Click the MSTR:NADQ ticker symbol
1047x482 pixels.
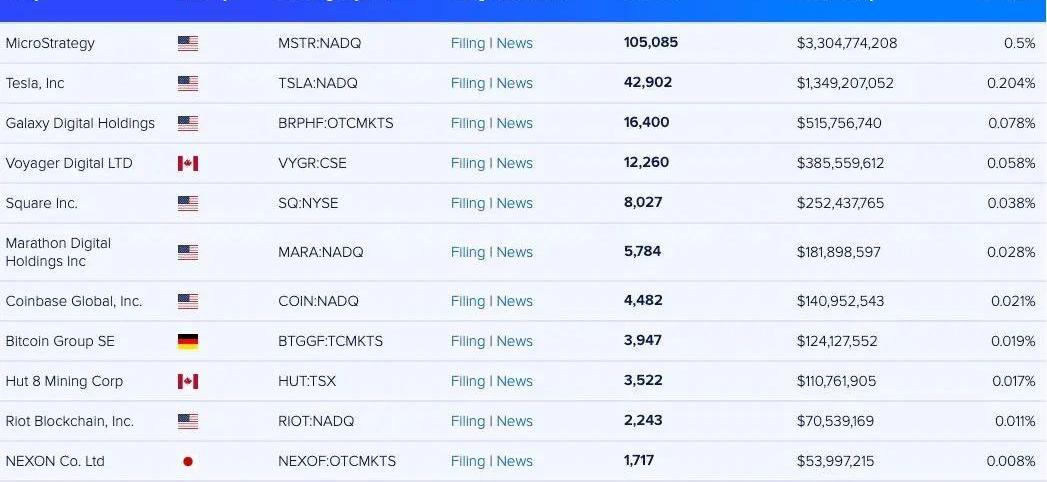pos(319,43)
